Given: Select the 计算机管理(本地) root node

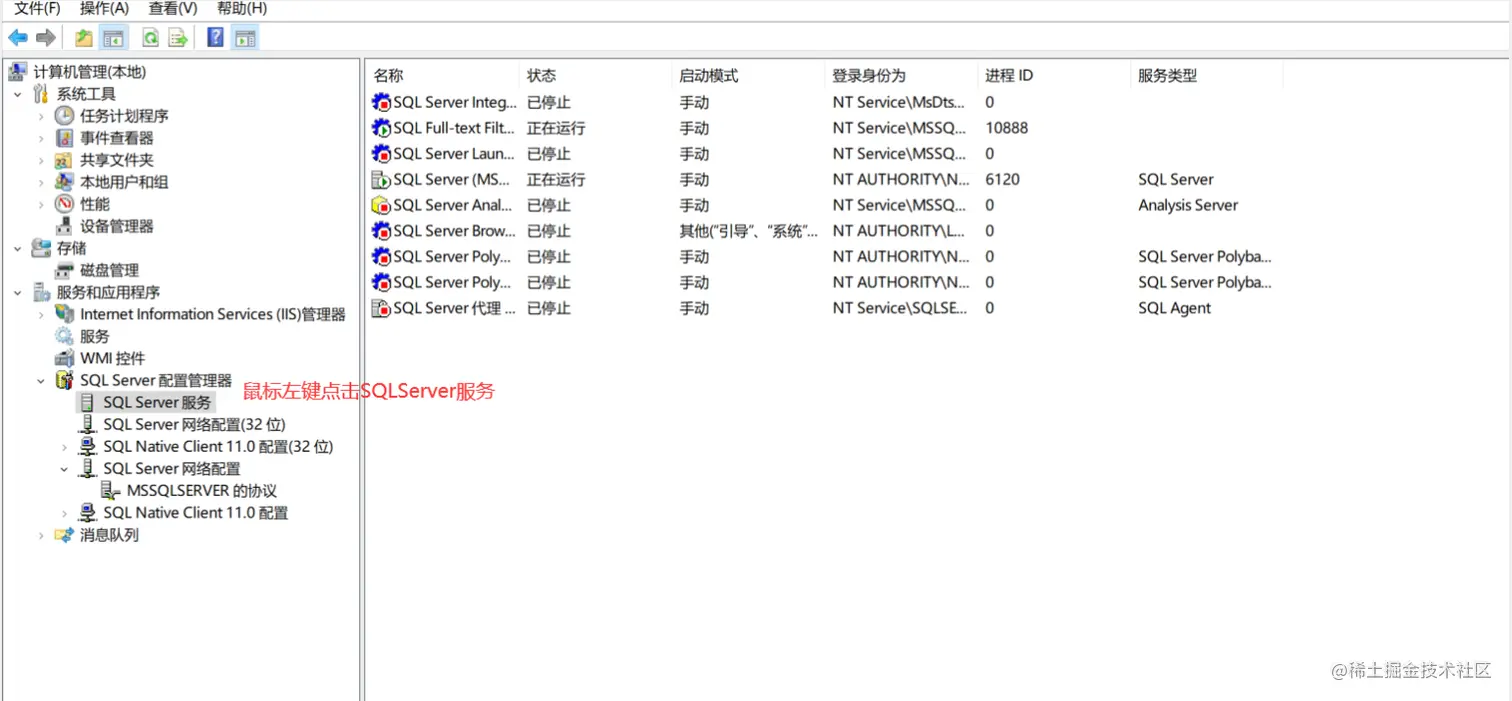Looking at the screenshot, I should click(90, 72).
